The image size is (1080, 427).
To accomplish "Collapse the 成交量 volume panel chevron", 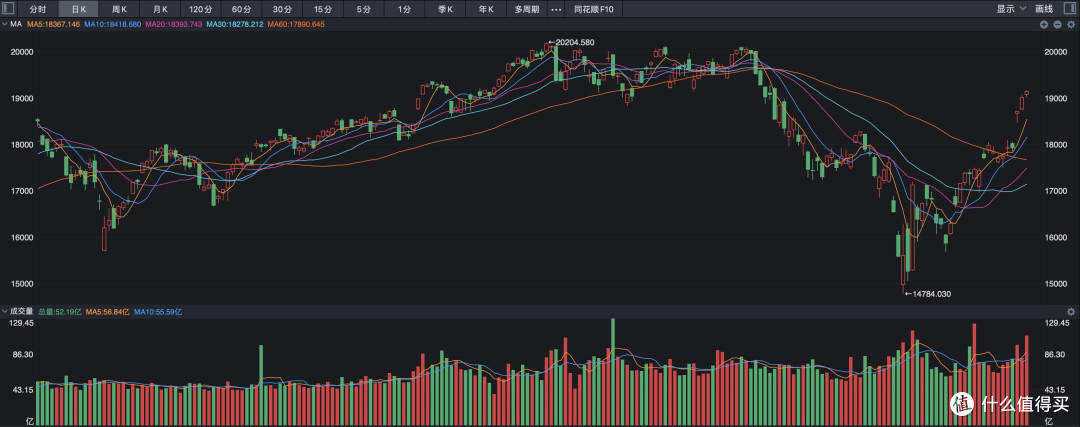I will click(x=5, y=311).
